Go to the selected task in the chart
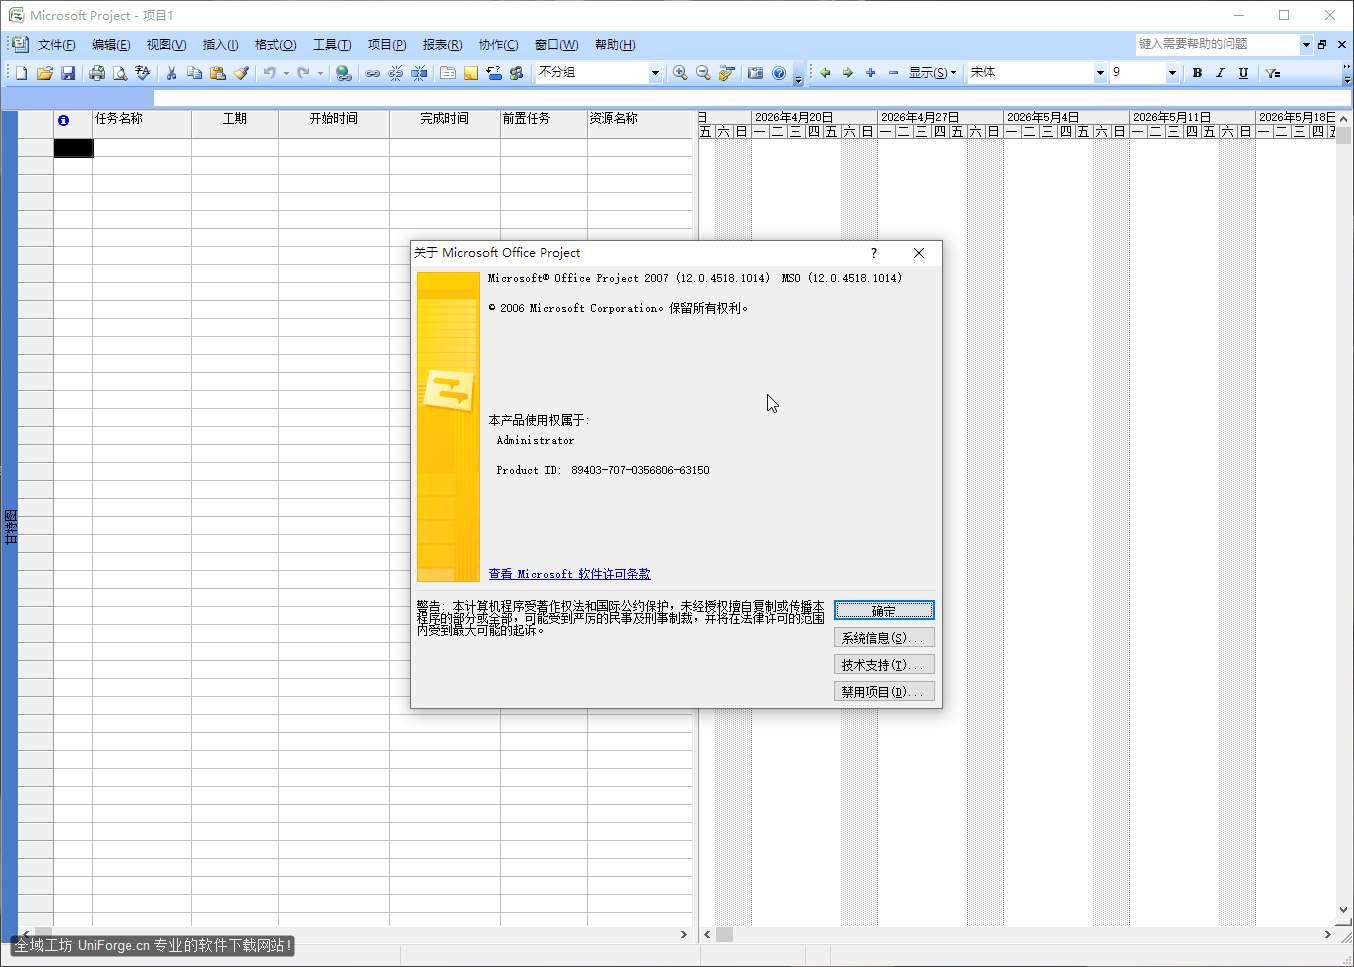 [727, 73]
